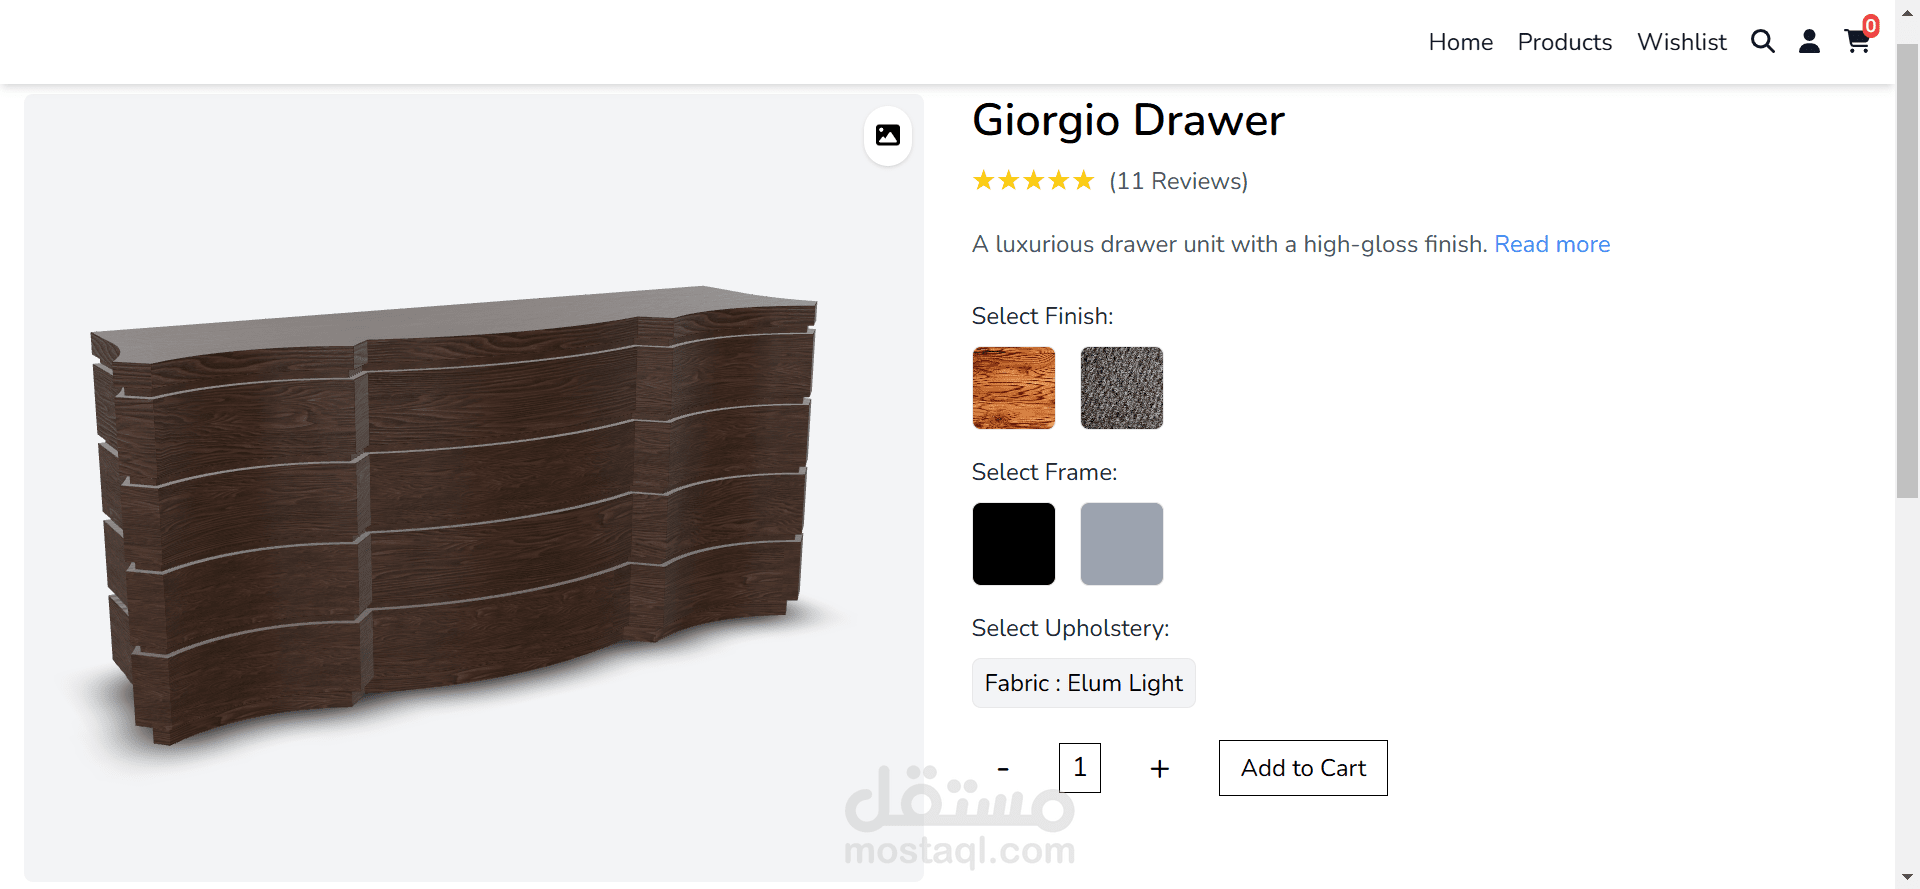The width and height of the screenshot is (1920, 889).
Task: Open the shopping cart icon
Action: [x=1857, y=42]
